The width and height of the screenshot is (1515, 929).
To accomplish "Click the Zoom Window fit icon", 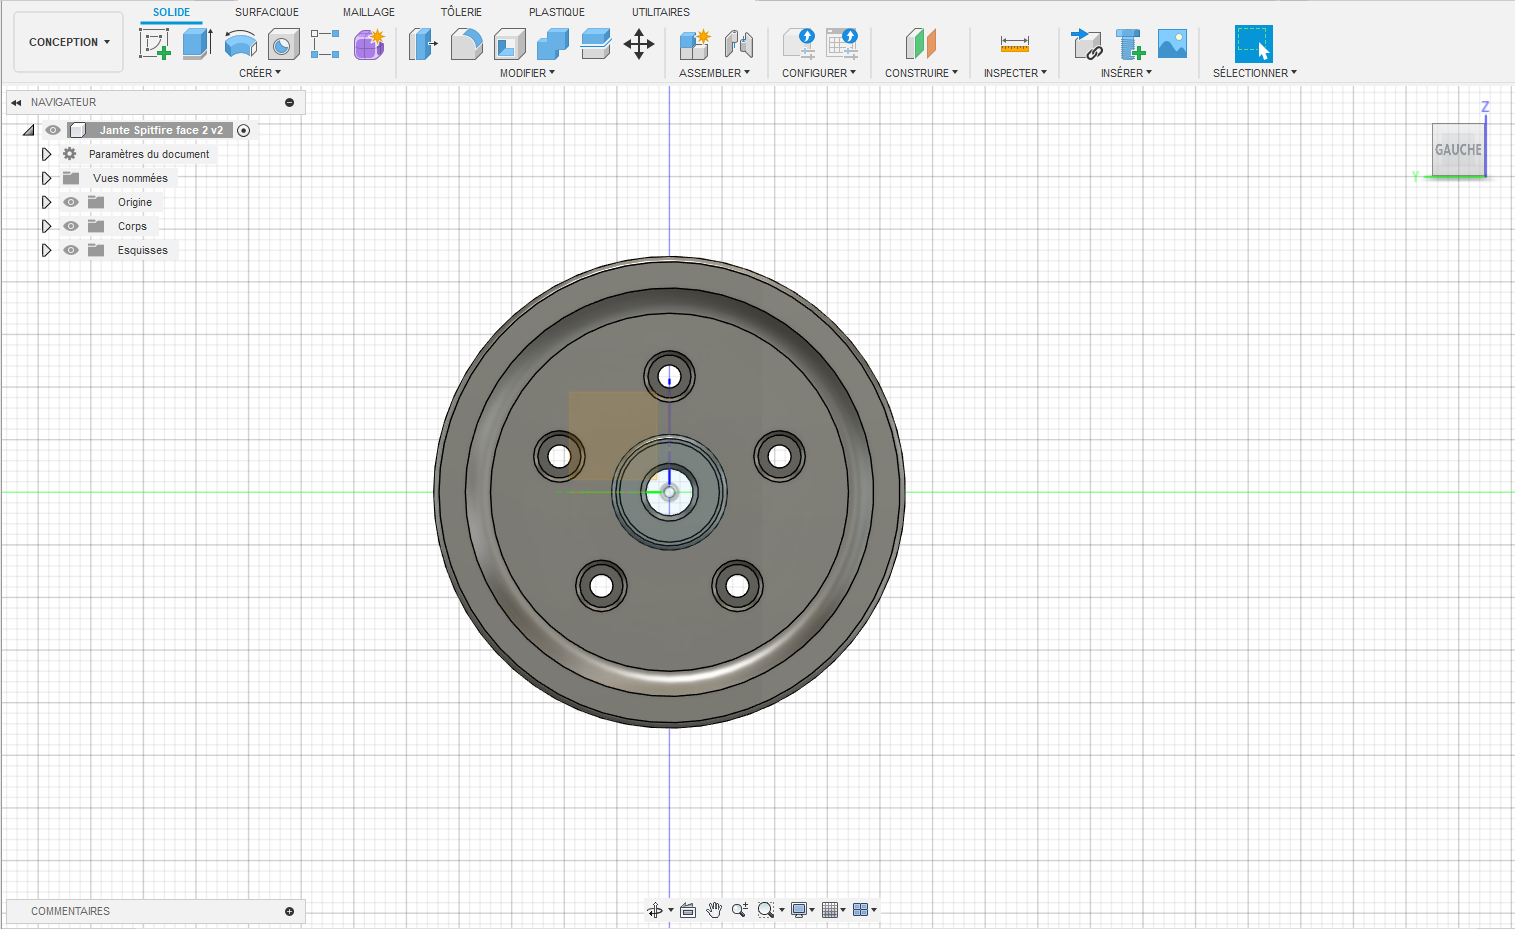I will [x=766, y=910].
